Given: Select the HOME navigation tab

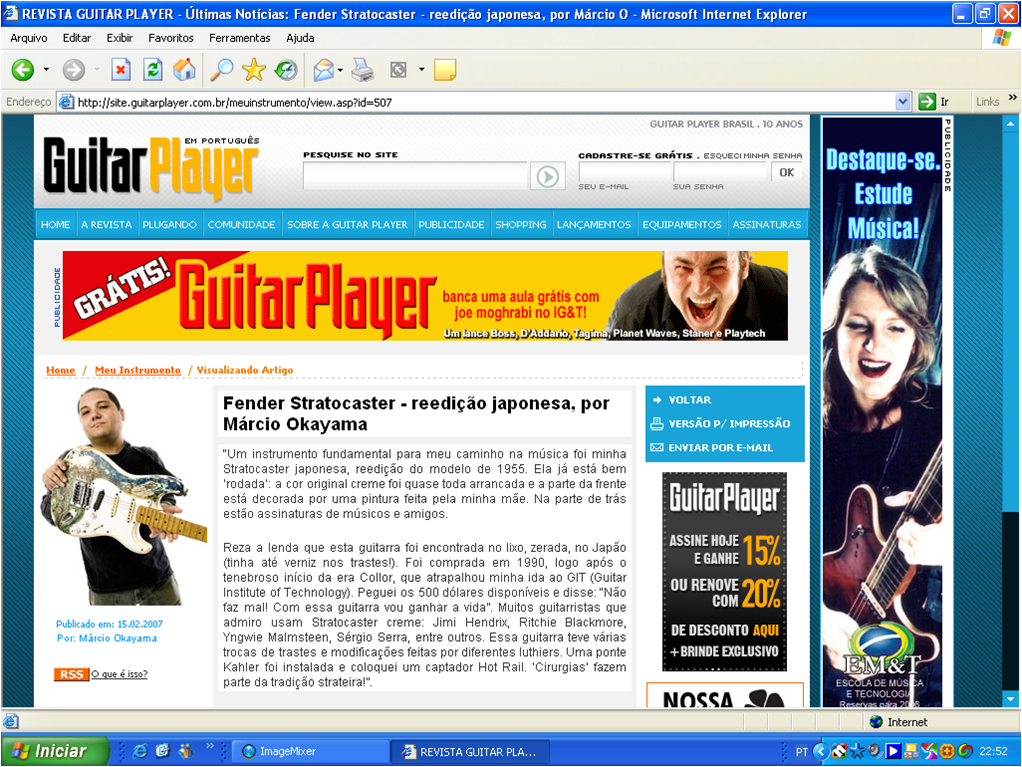Looking at the screenshot, I should pos(55,224).
